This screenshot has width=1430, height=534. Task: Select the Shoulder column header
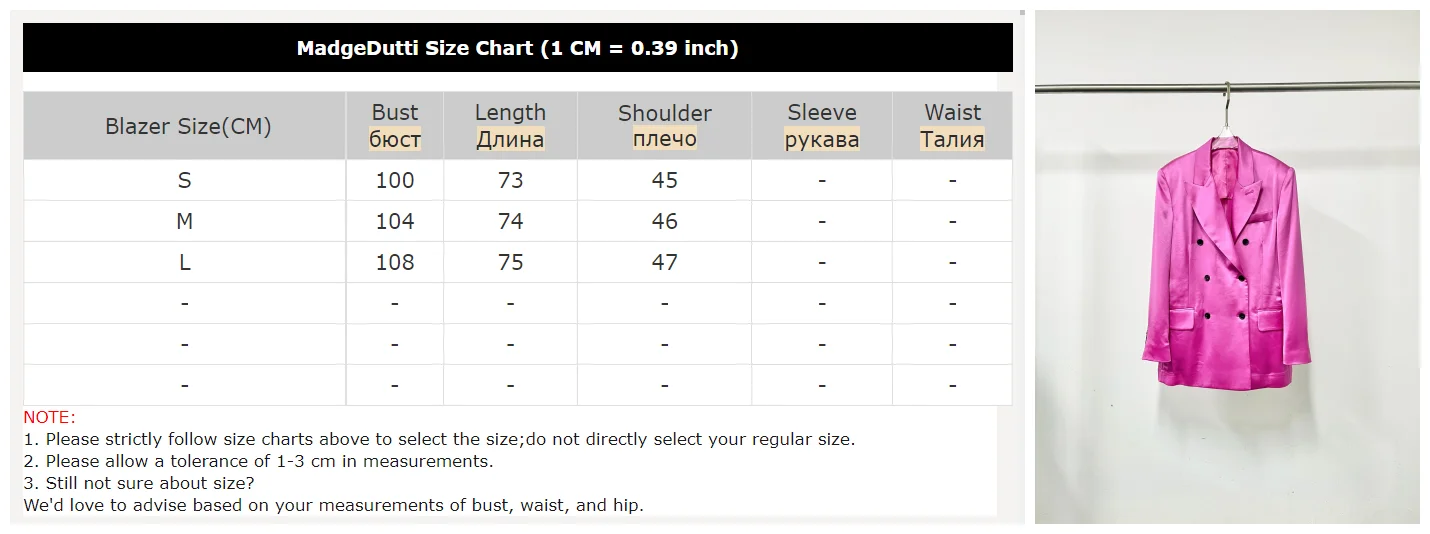pos(664,125)
